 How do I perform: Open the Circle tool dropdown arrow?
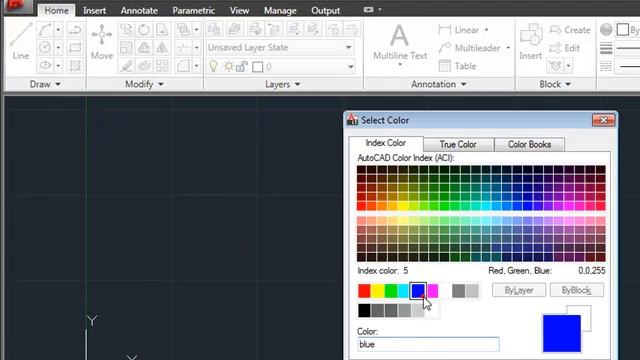[x=58, y=48]
